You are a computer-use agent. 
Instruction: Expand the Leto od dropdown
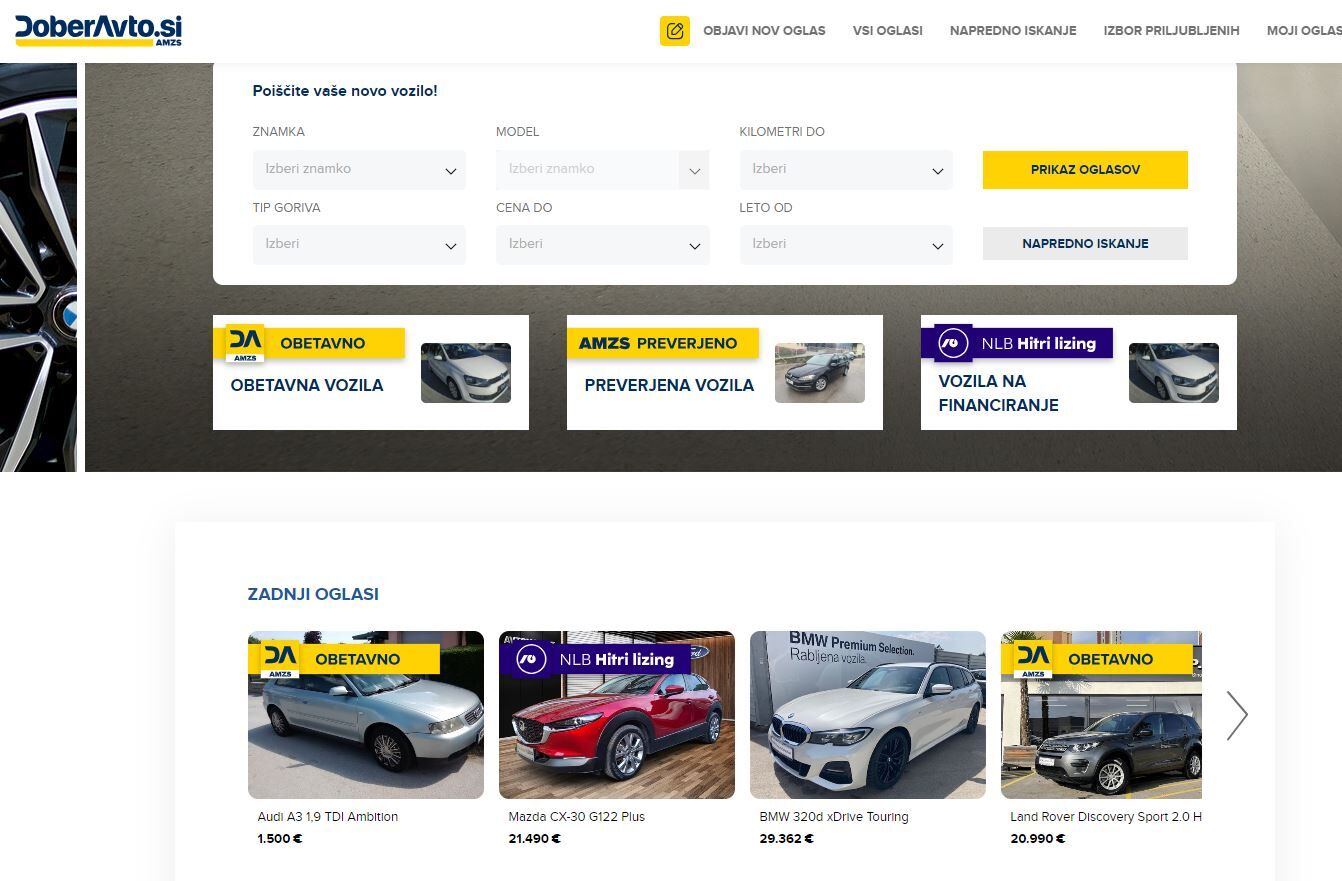click(846, 245)
